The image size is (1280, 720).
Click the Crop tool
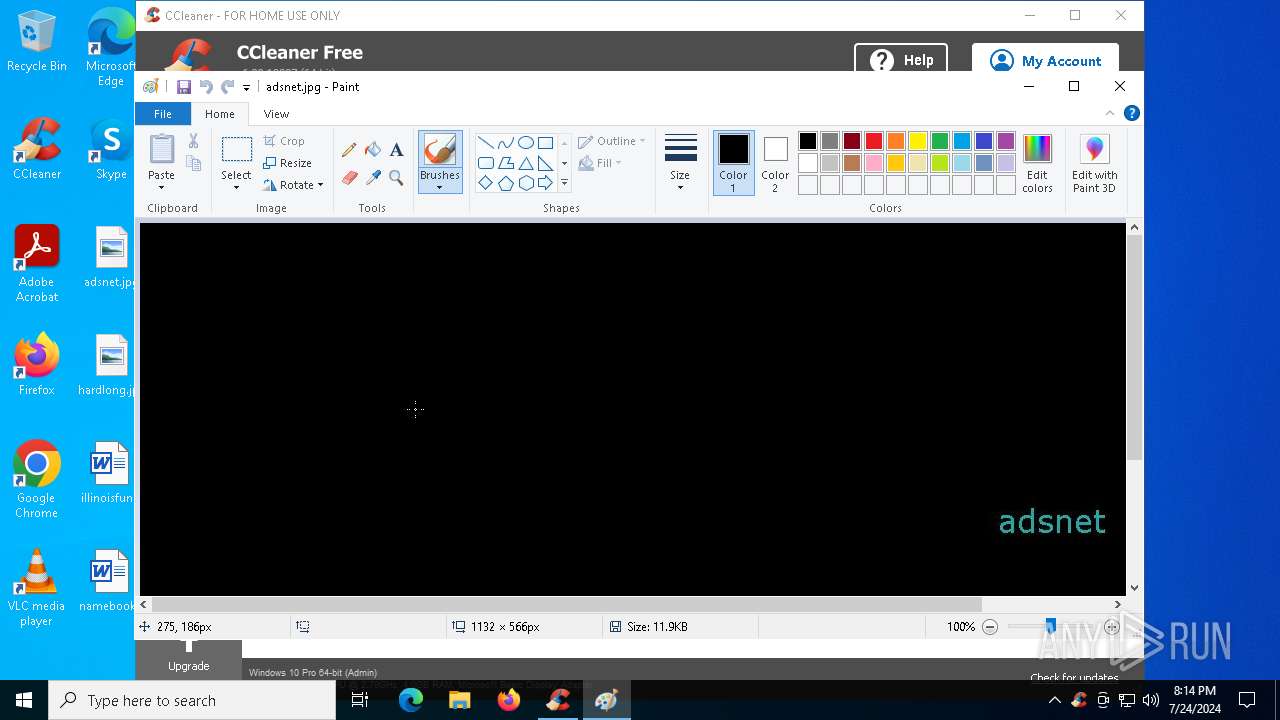pos(284,141)
